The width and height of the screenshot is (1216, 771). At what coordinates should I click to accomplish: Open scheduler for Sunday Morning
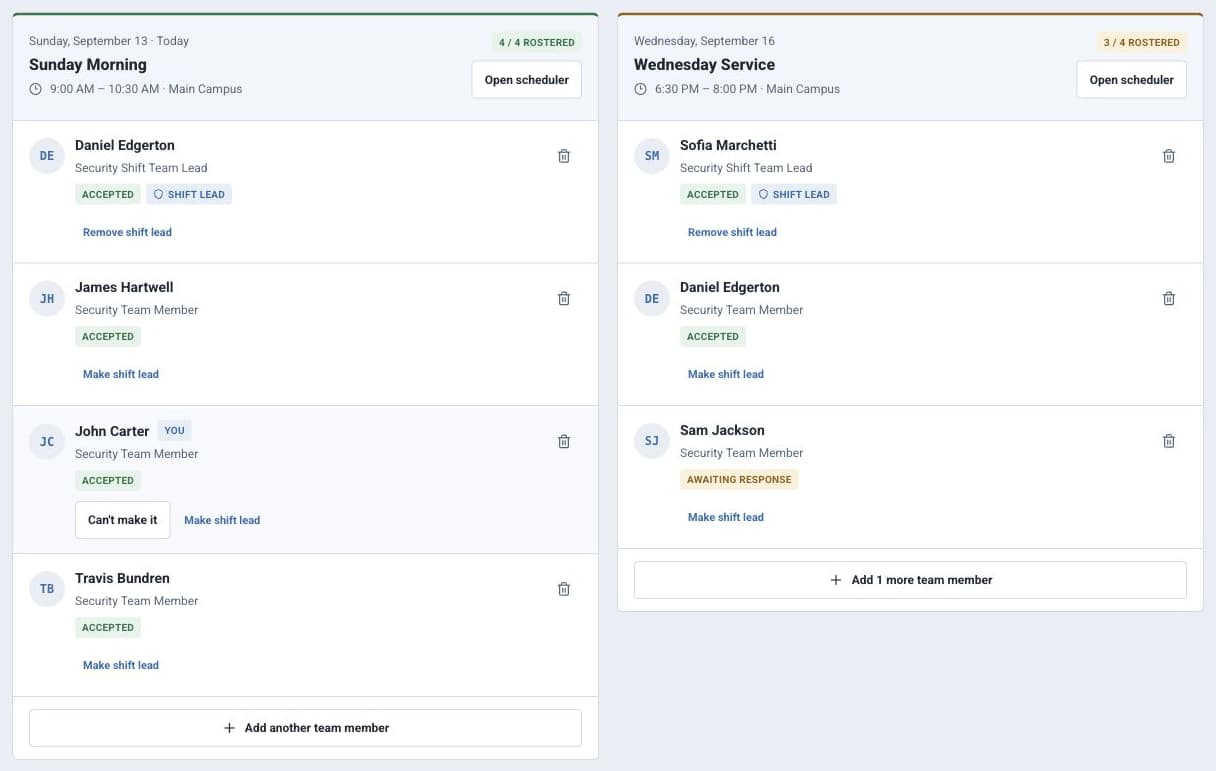(527, 80)
